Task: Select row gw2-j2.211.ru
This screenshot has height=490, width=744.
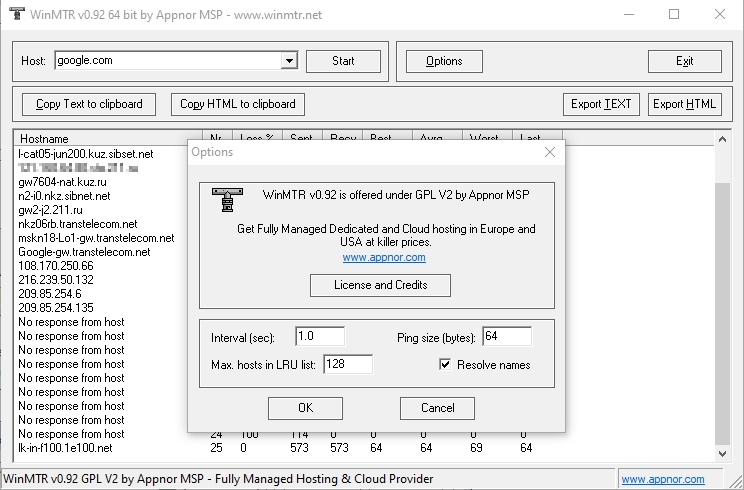Action: coord(50,210)
